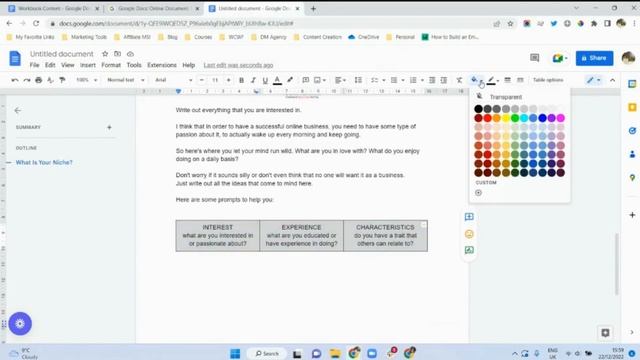640x360 pixels.
Task: Open the Insert menu
Action: pyautogui.click(x=88, y=65)
